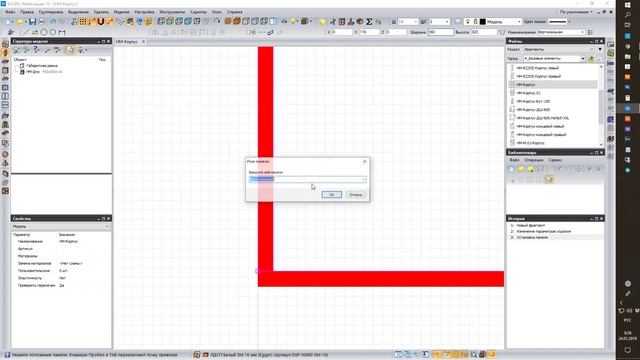Click the Open folder icon in toolbar

20,22
